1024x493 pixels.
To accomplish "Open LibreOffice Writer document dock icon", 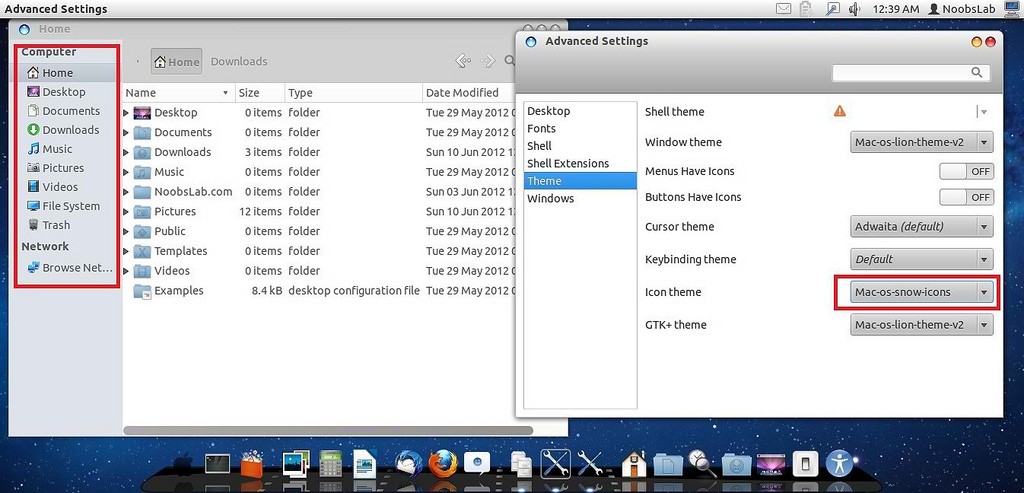I will point(365,464).
